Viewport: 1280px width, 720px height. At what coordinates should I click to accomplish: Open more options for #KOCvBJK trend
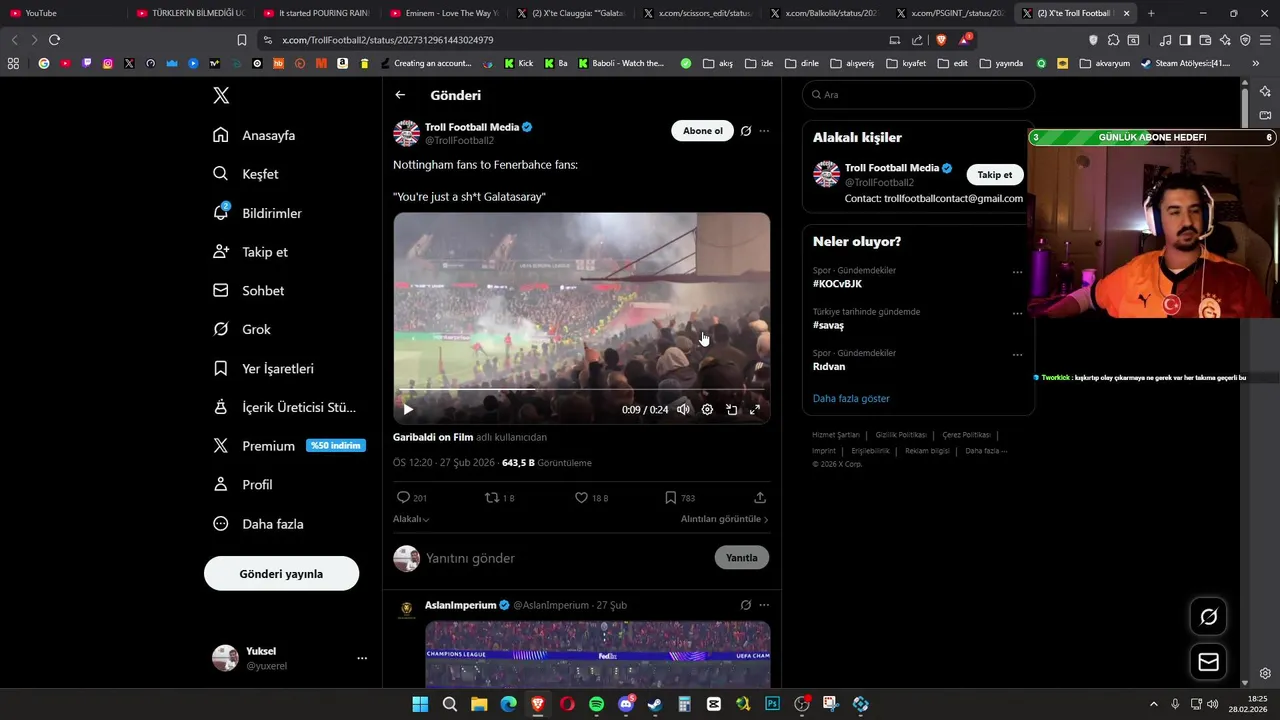[x=1017, y=272]
